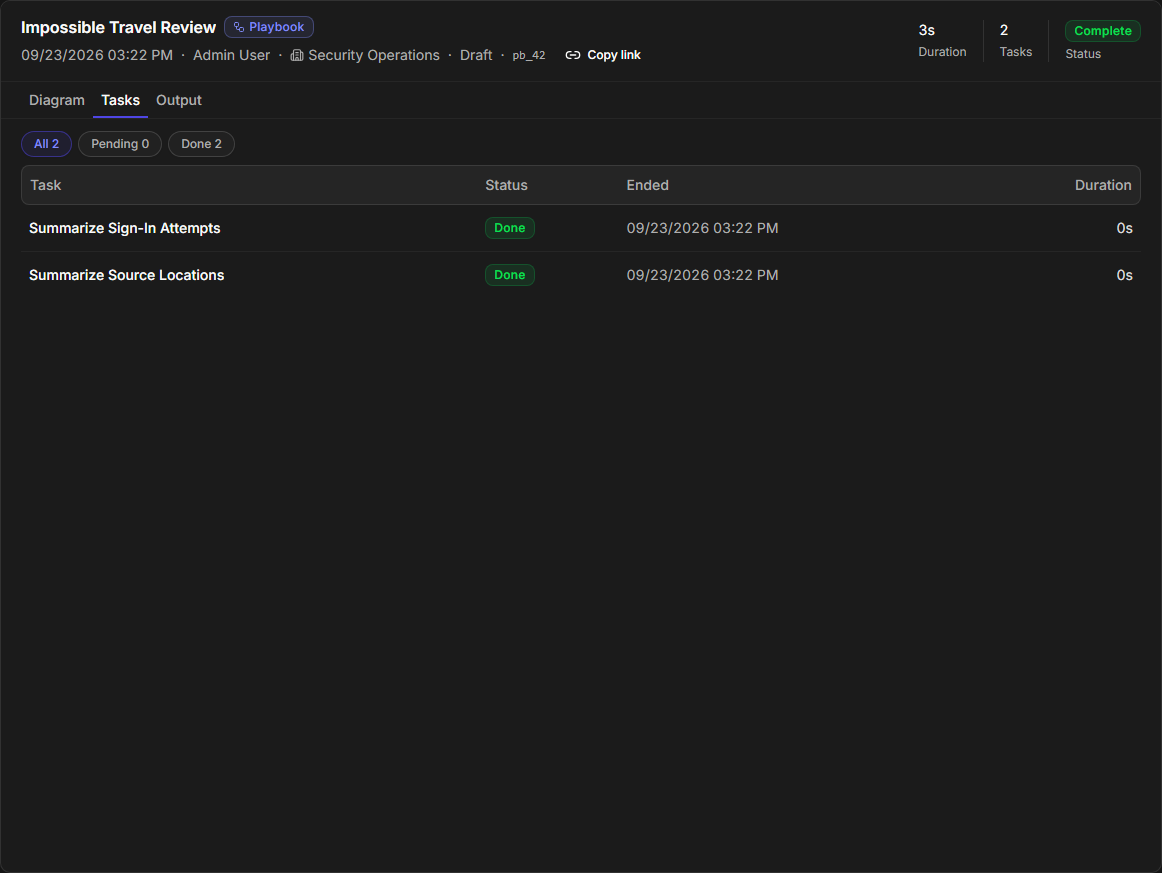The height and width of the screenshot is (873, 1162).
Task: Click the Copy link chain icon
Action: tap(573, 56)
